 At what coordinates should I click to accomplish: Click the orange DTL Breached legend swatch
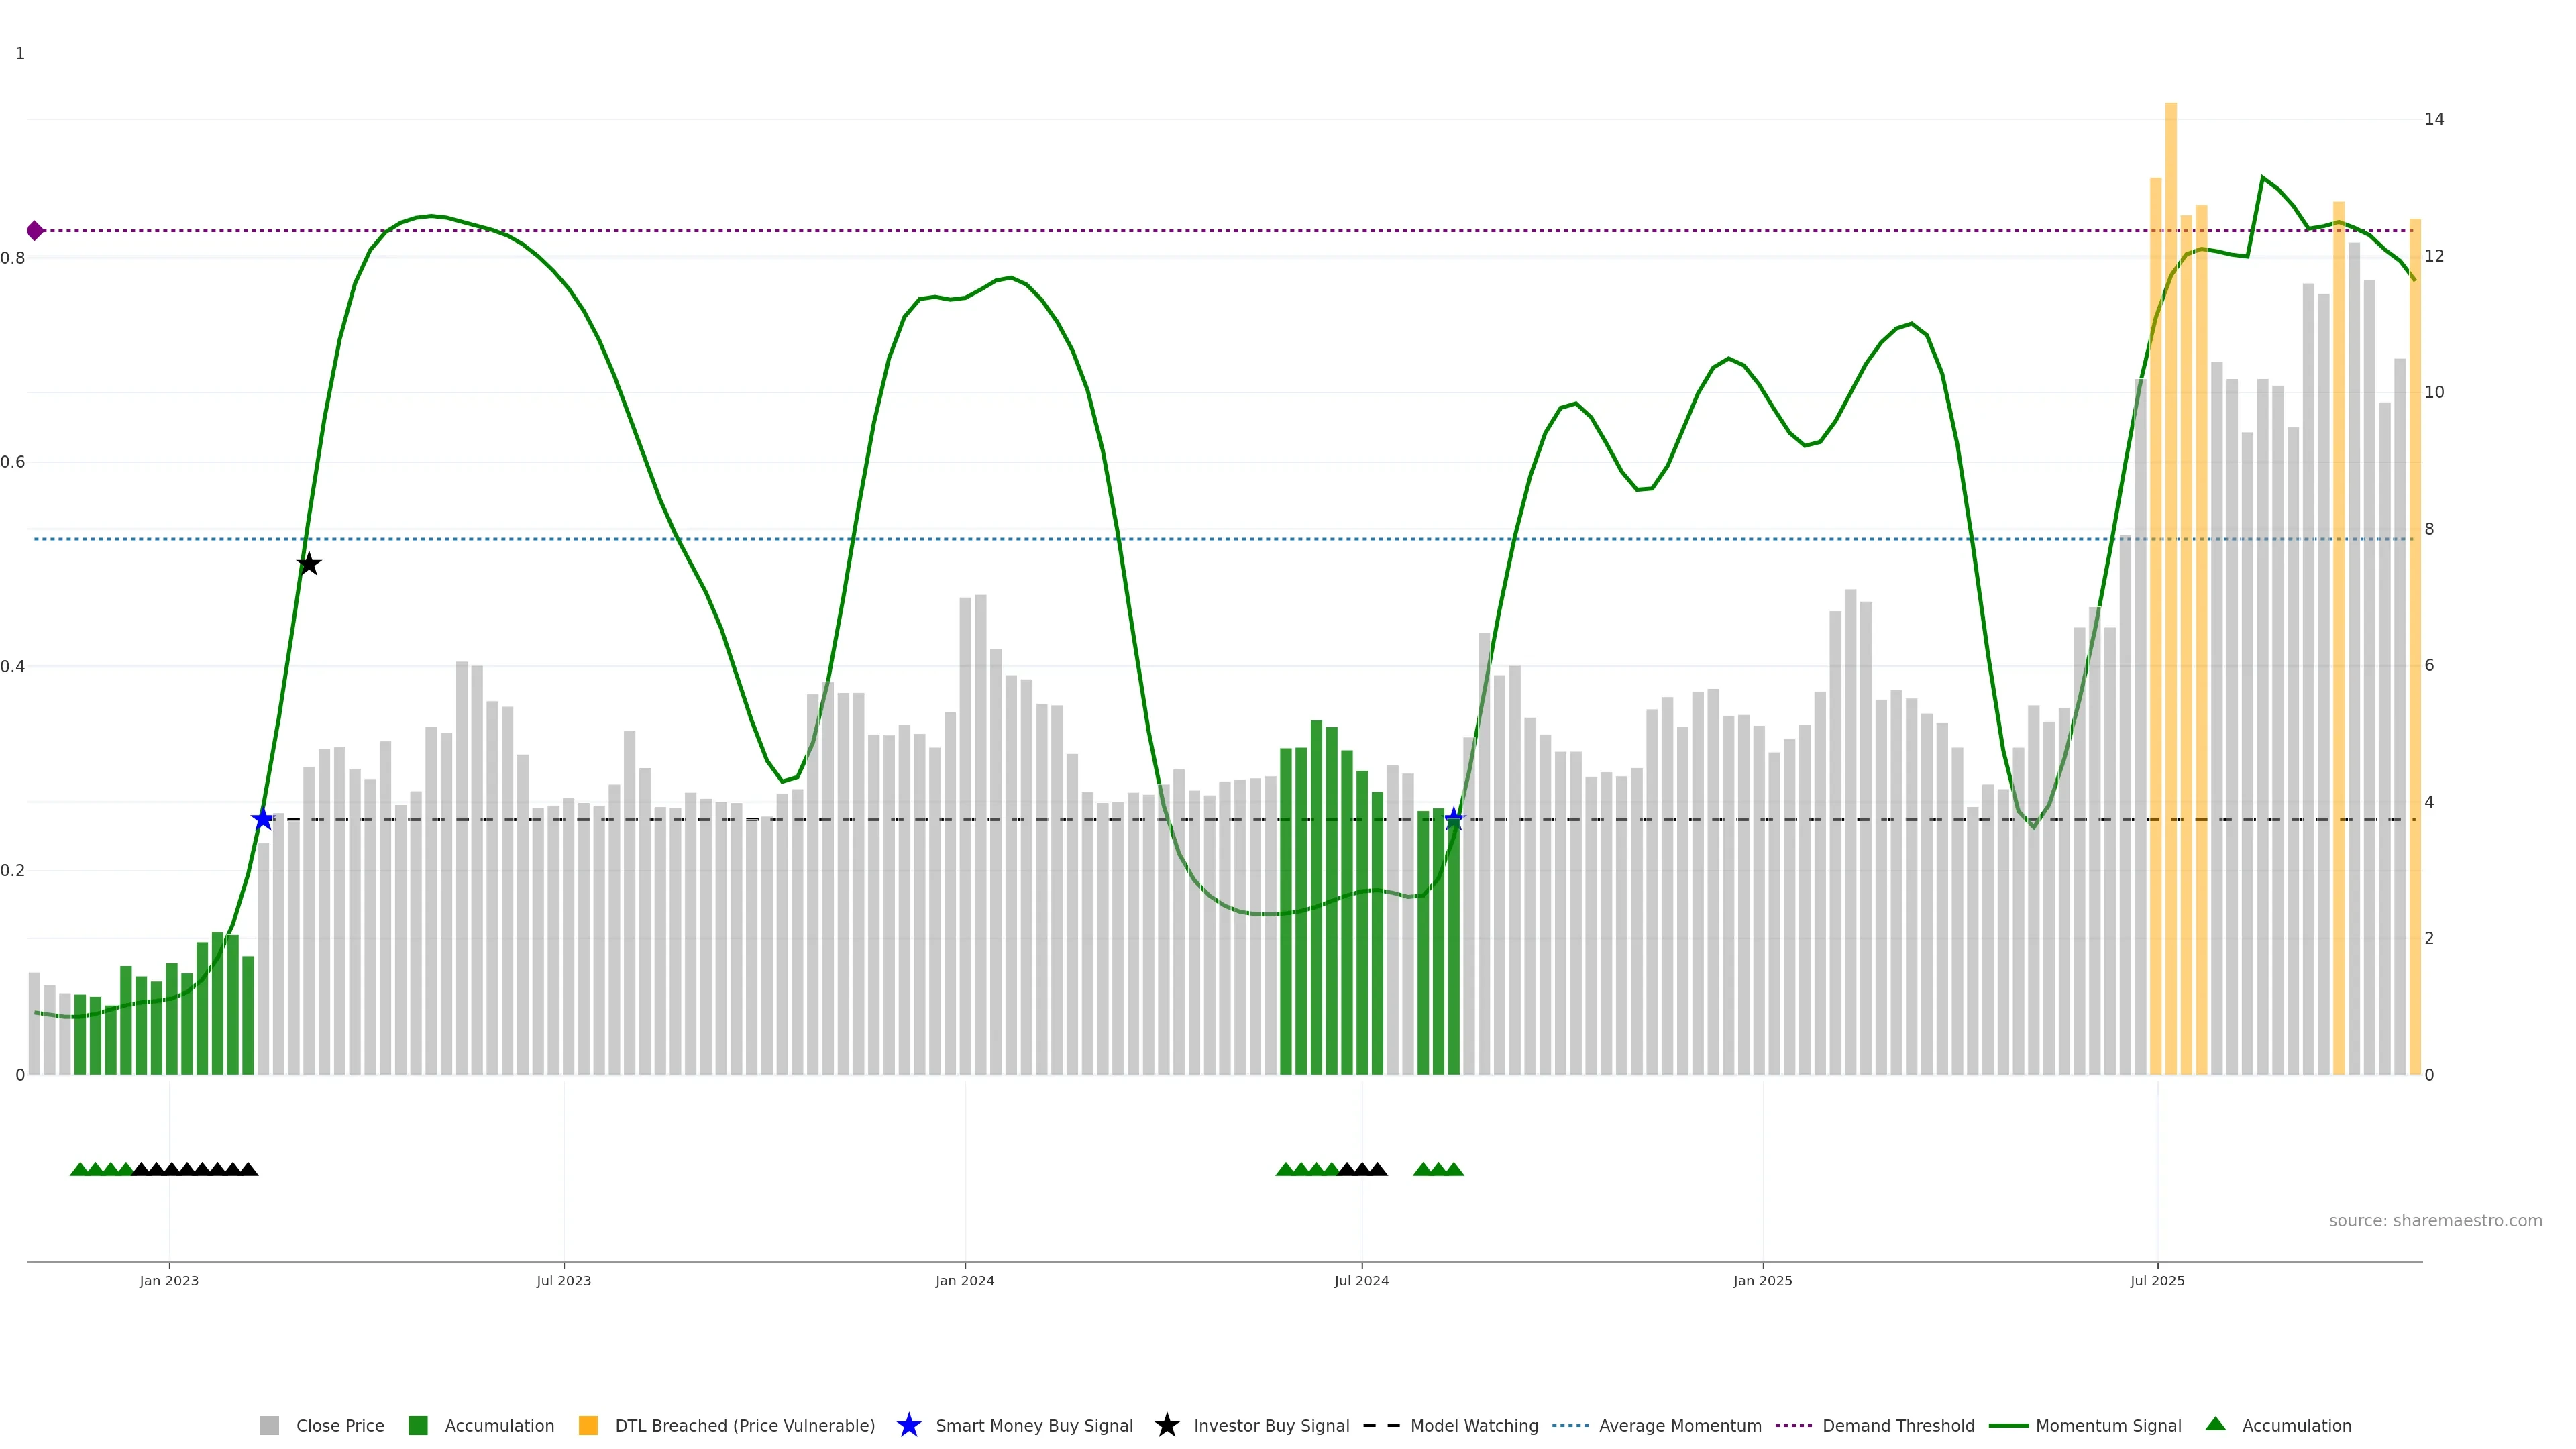pyautogui.click(x=588, y=1425)
